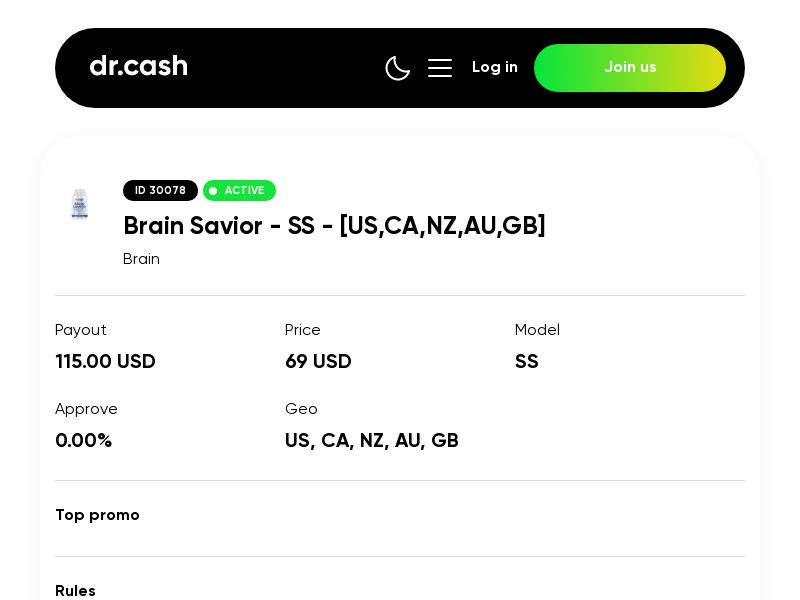Viewport: 800px width, 600px height.
Task: Open the hamburger navigation menu
Action: coord(440,68)
